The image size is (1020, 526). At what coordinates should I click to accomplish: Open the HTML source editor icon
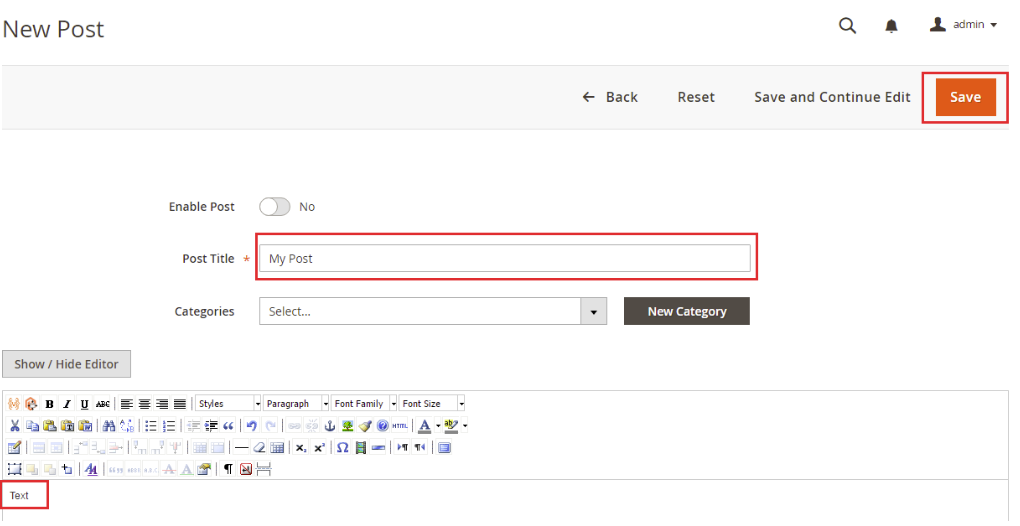[x=400, y=426]
